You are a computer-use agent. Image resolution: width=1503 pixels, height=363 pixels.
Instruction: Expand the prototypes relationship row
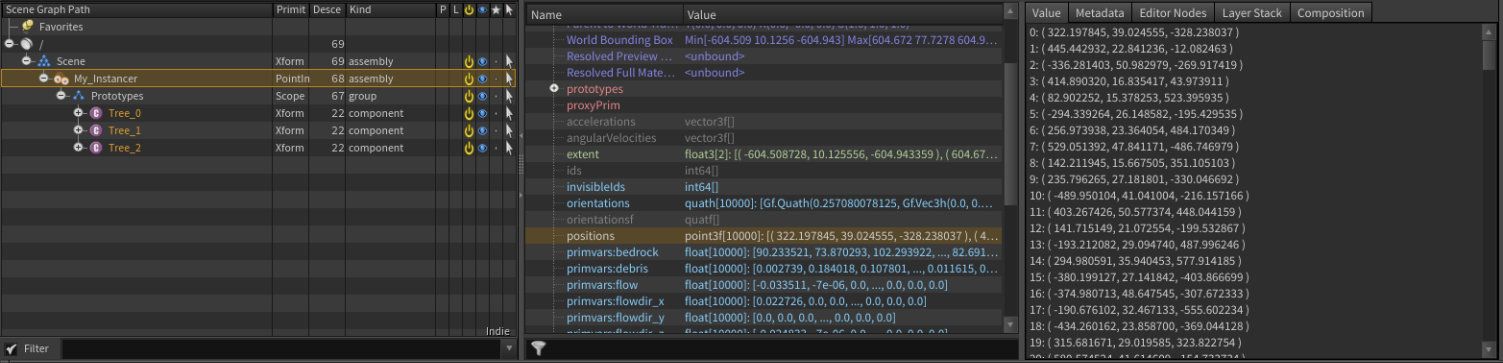[554, 89]
